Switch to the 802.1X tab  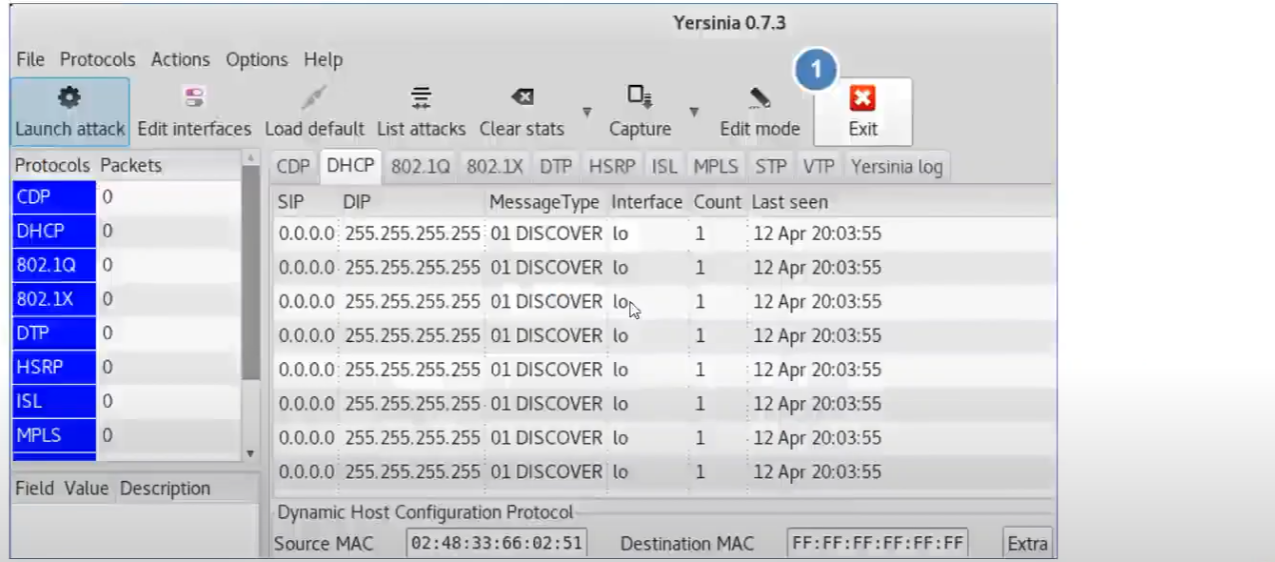click(497, 167)
